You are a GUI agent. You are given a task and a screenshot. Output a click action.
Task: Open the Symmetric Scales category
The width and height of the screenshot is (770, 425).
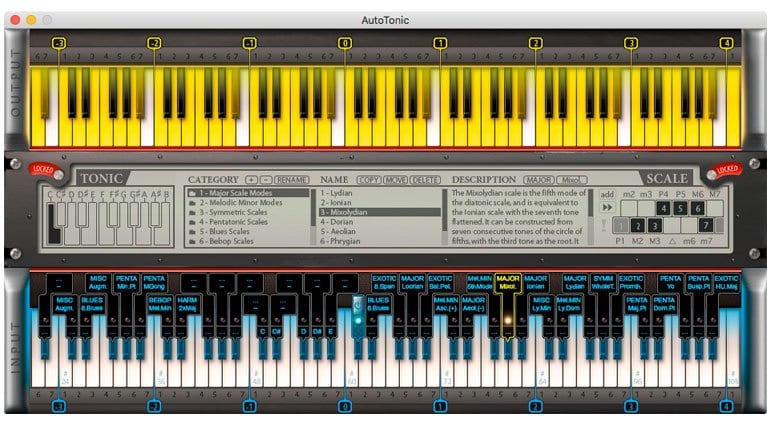coord(247,212)
